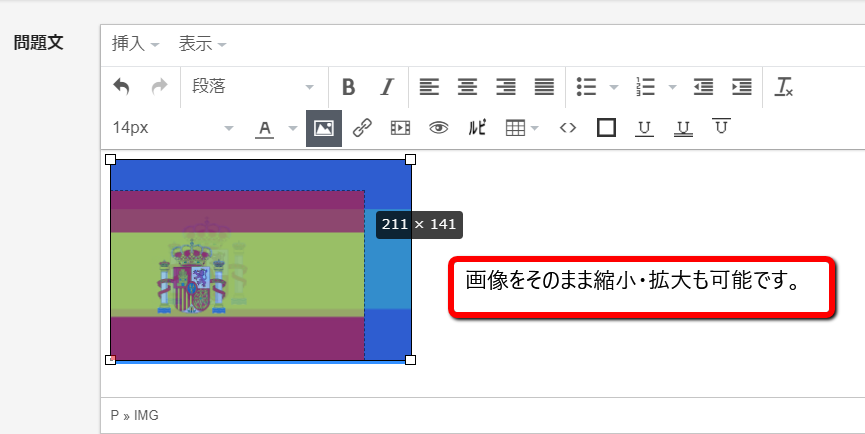865x434 pixels.
Task: Toggle preview with the eye icon
Action: (x=438, y=128)
